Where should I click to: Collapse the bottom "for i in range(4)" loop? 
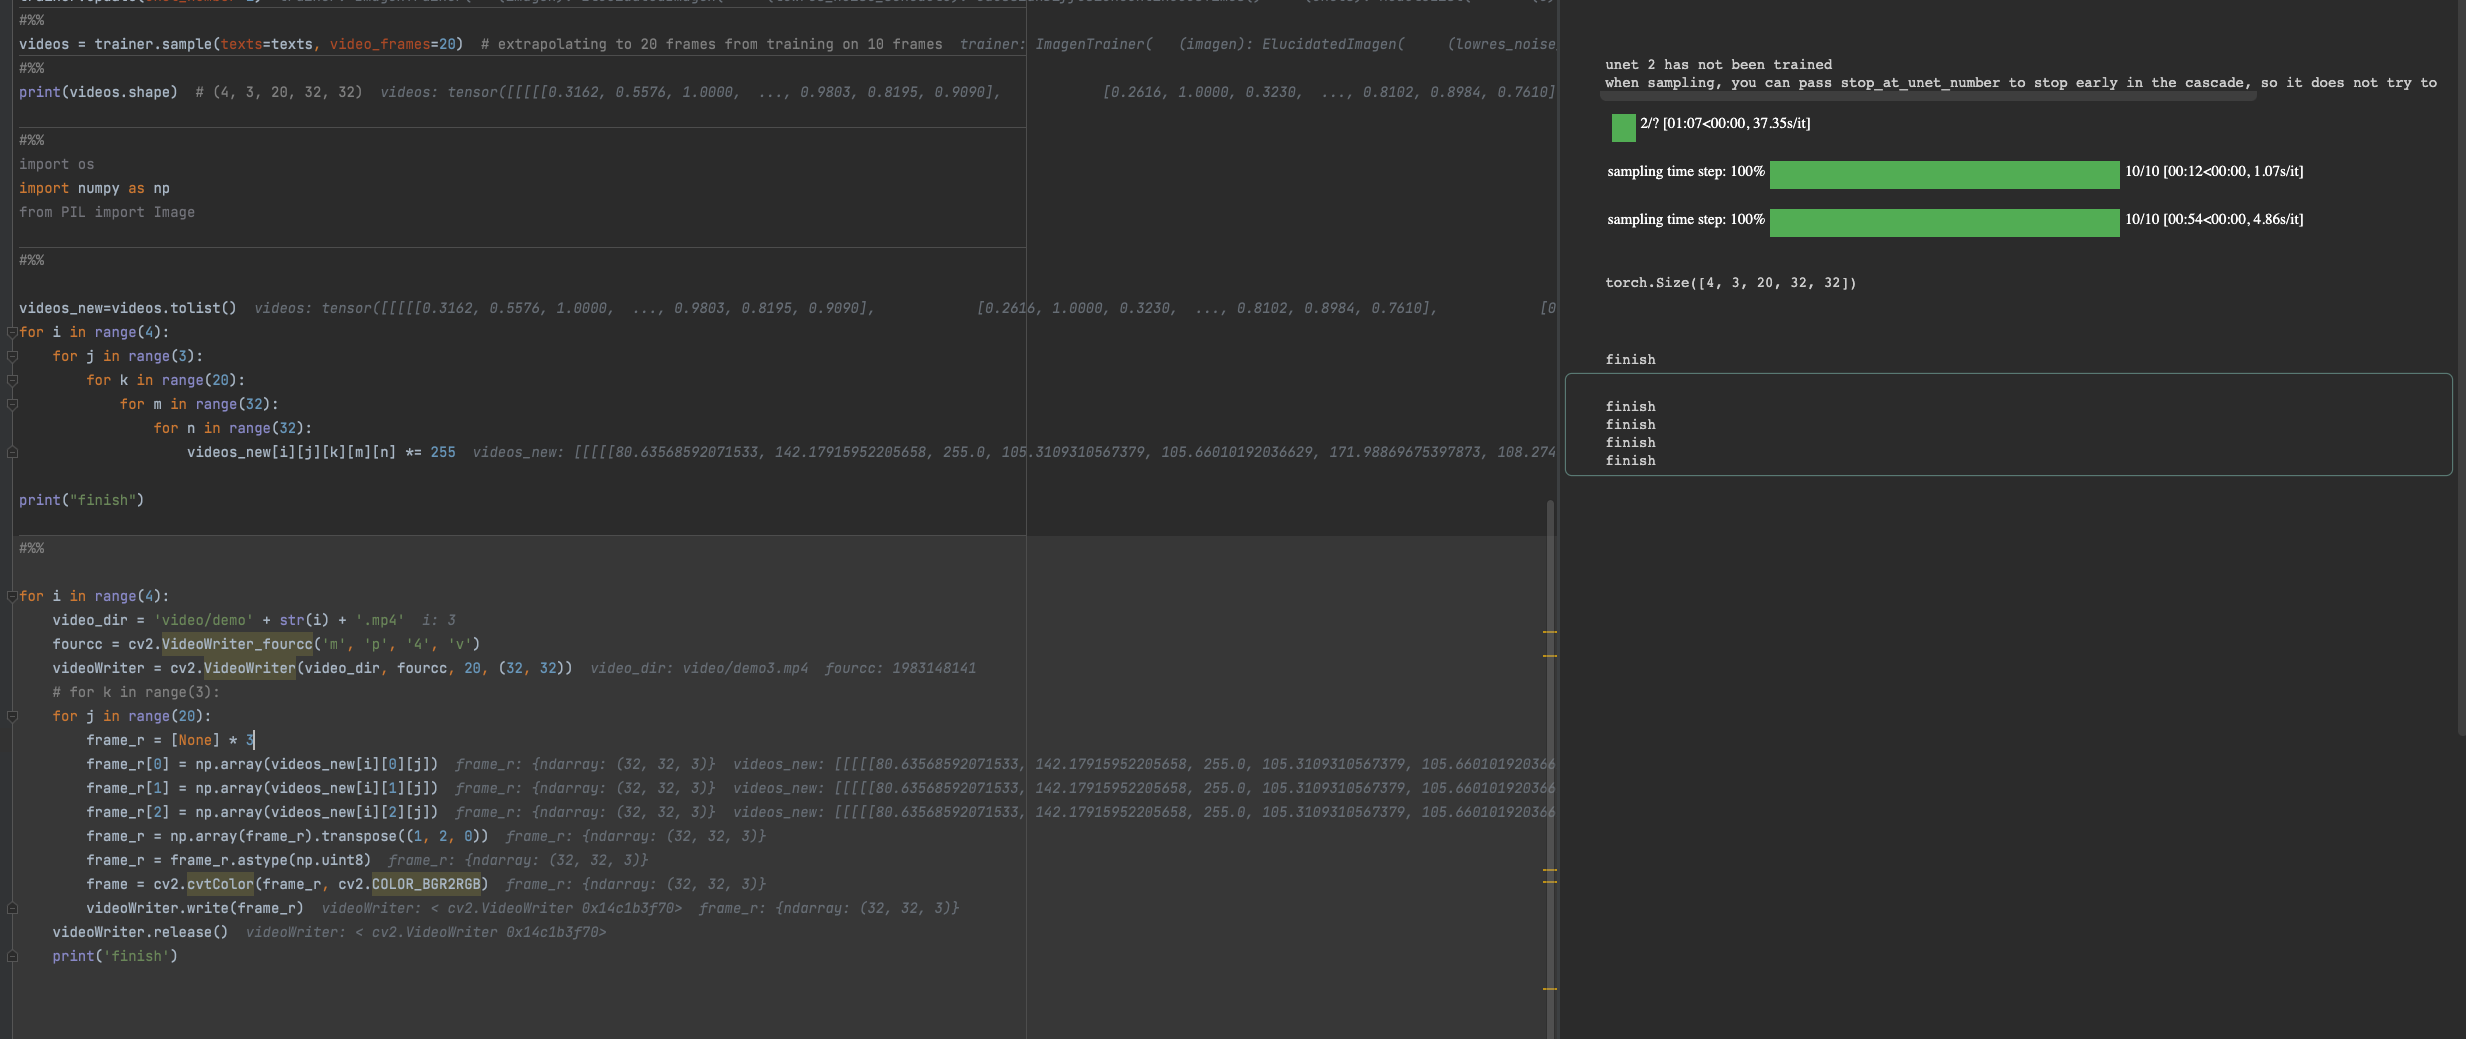(13, 595)
